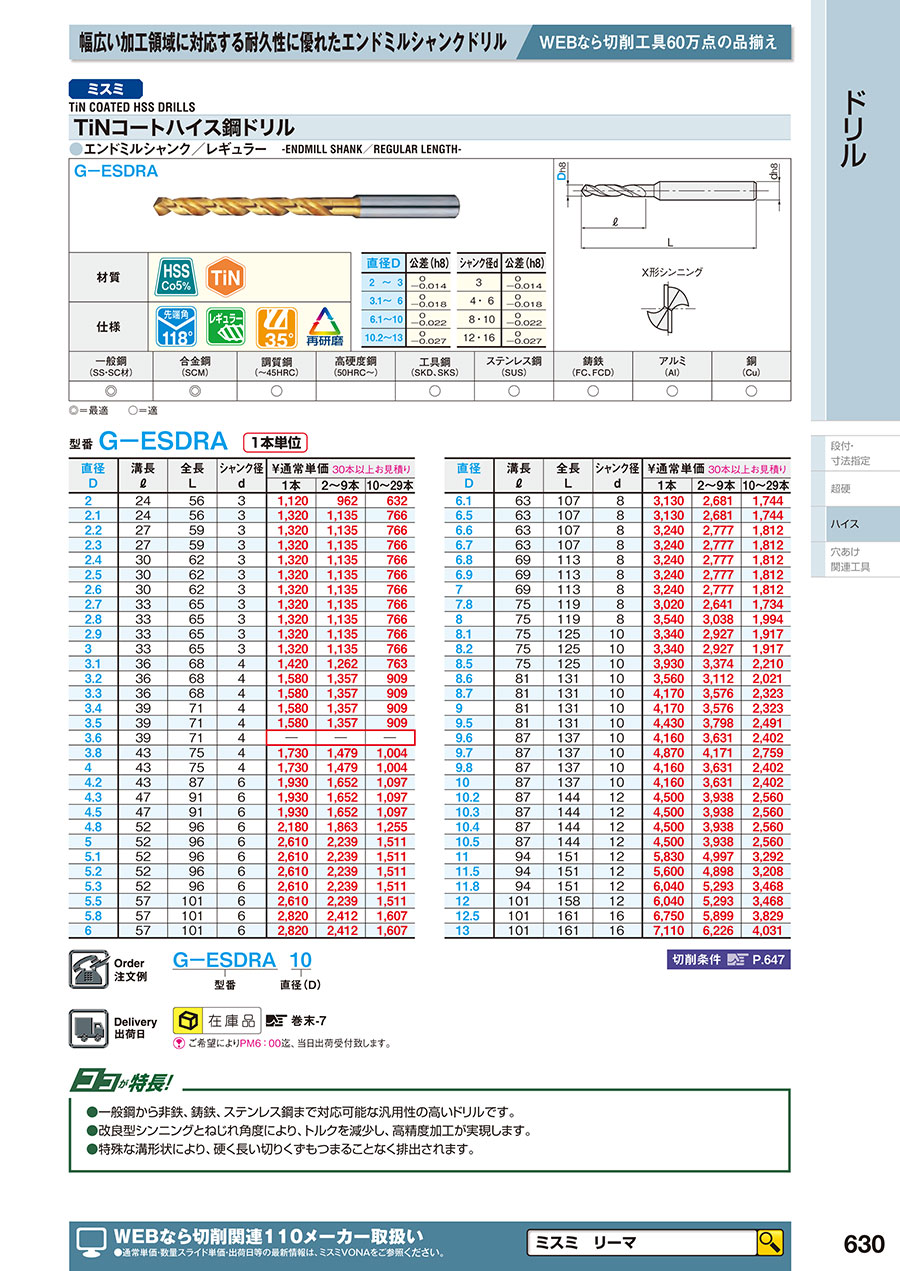Switch to the 超硬 side tab
This screenshot has width=900, height=1271.
click(x=855, y=489)
